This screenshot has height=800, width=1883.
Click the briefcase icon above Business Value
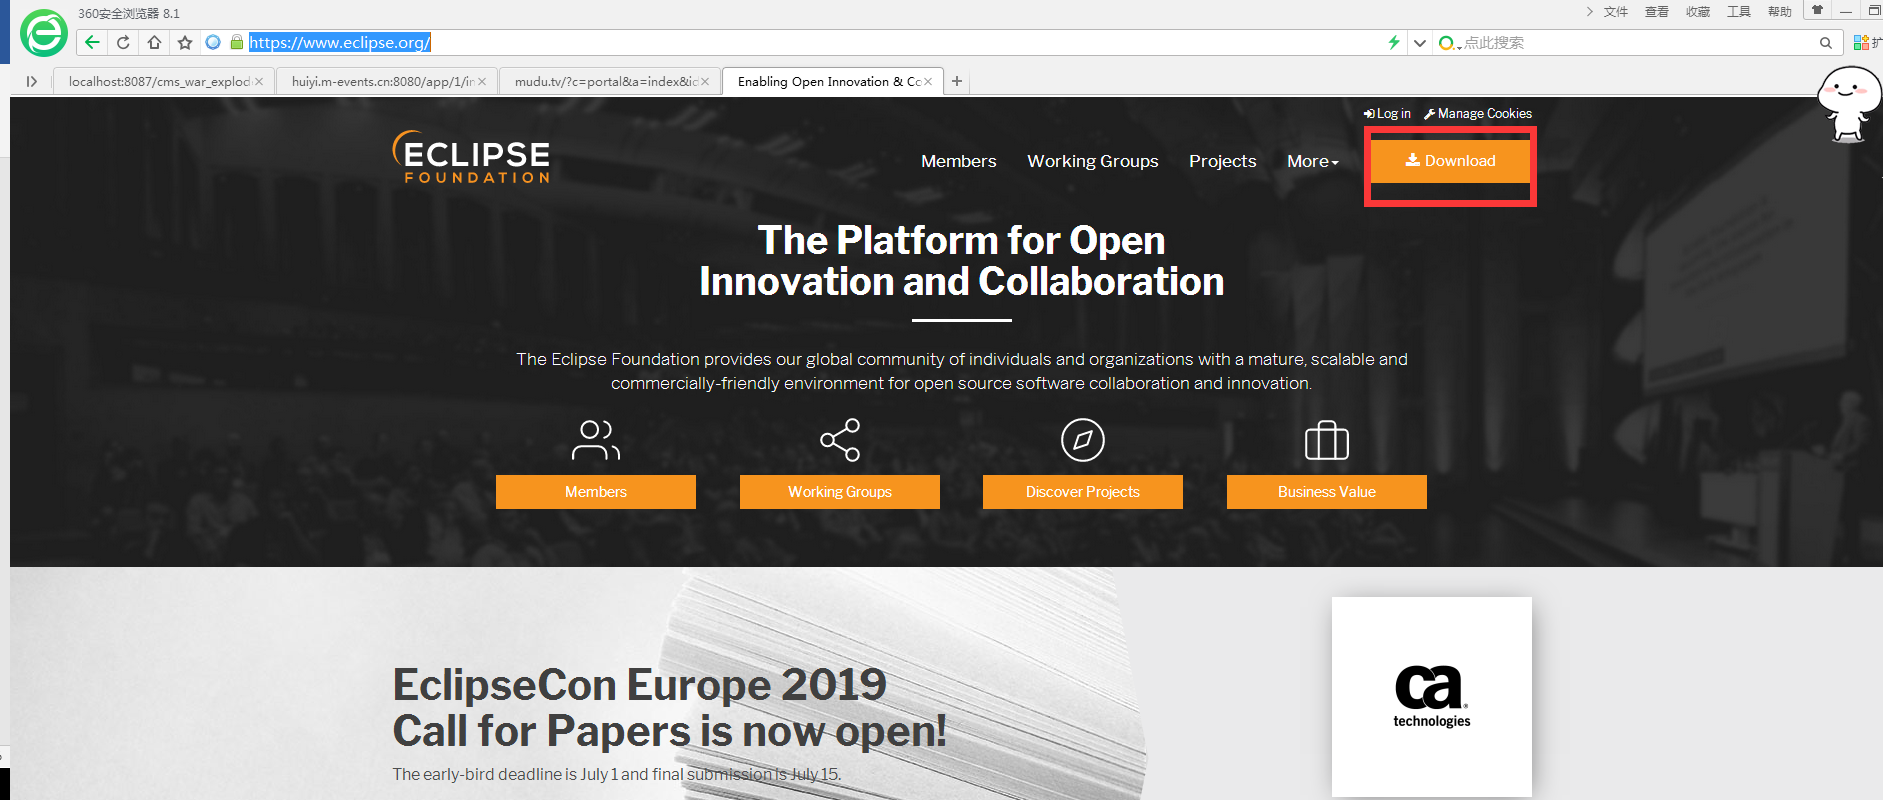[x=1327, y=440]
